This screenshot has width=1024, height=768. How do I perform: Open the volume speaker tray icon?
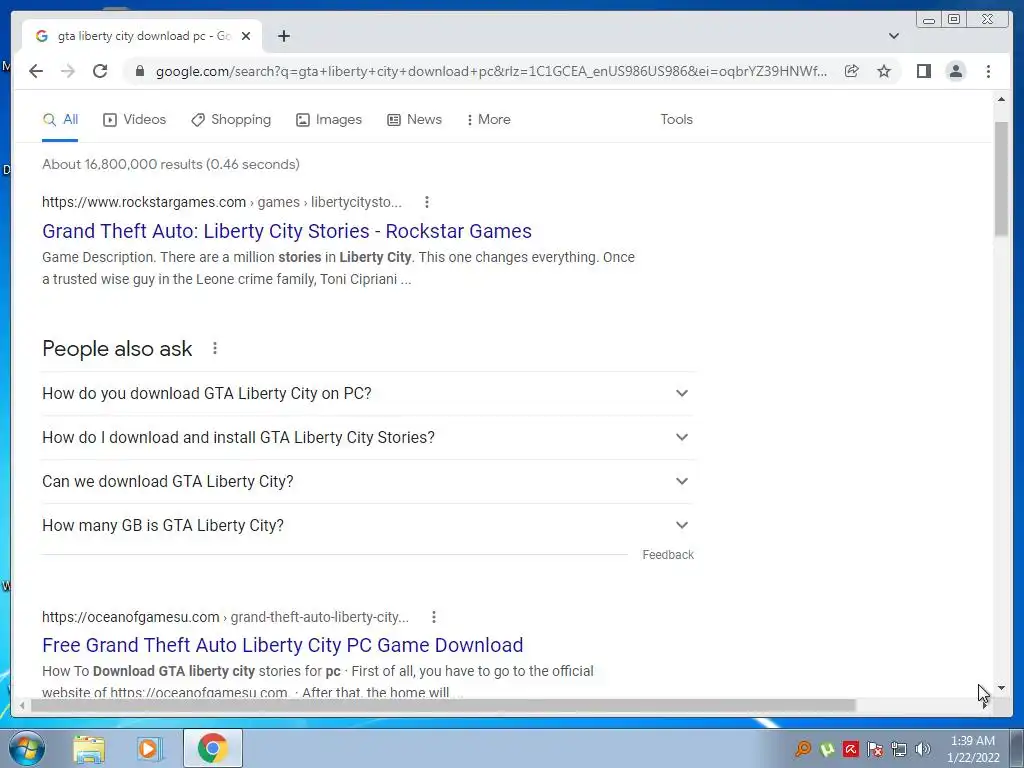pyautogui.click(x=923, y=749)
